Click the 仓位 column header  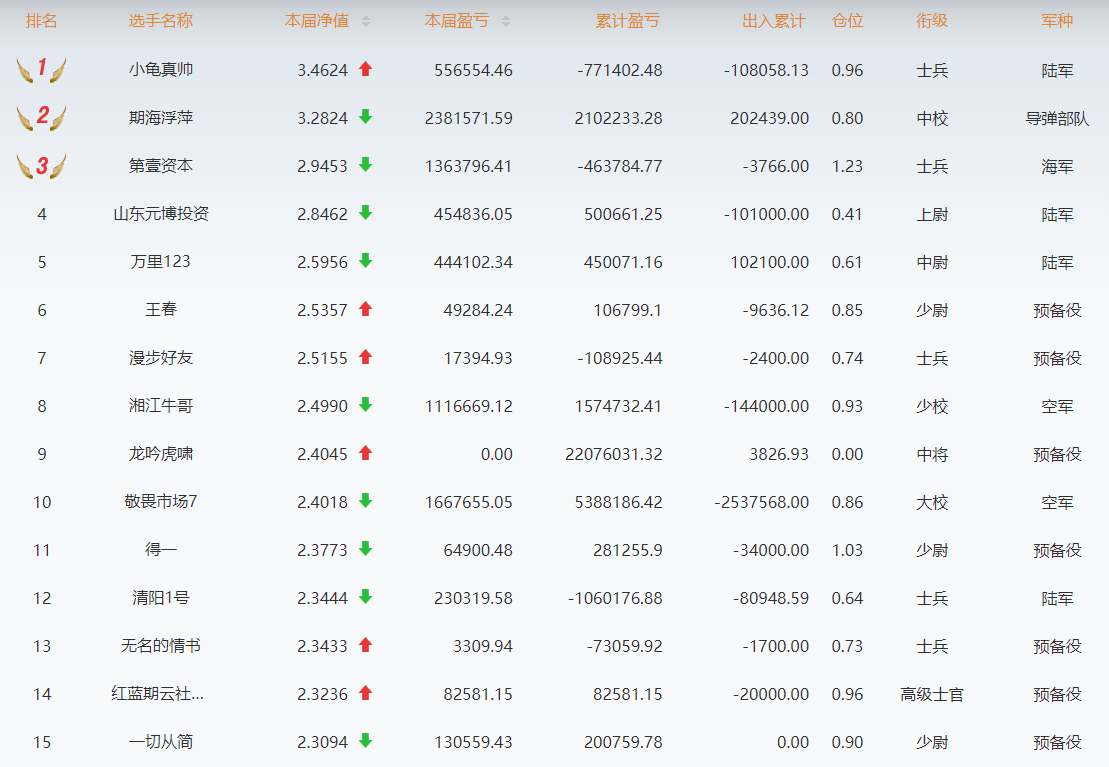point(847,21)
